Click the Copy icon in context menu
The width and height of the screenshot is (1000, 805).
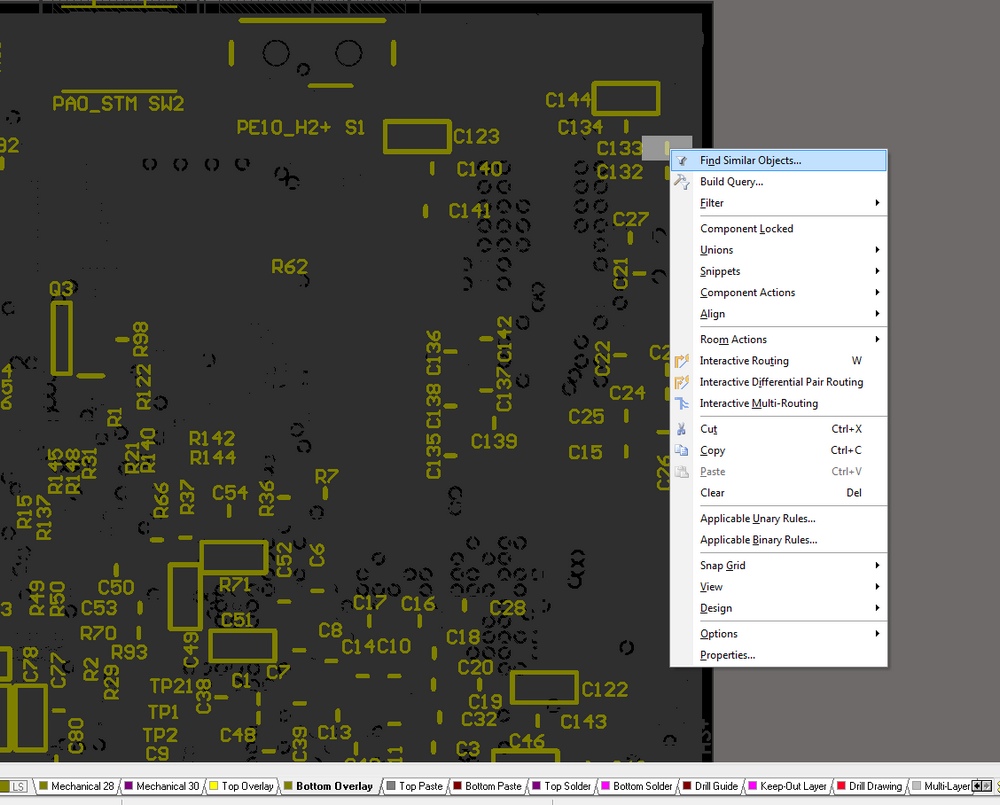(681, 450)
